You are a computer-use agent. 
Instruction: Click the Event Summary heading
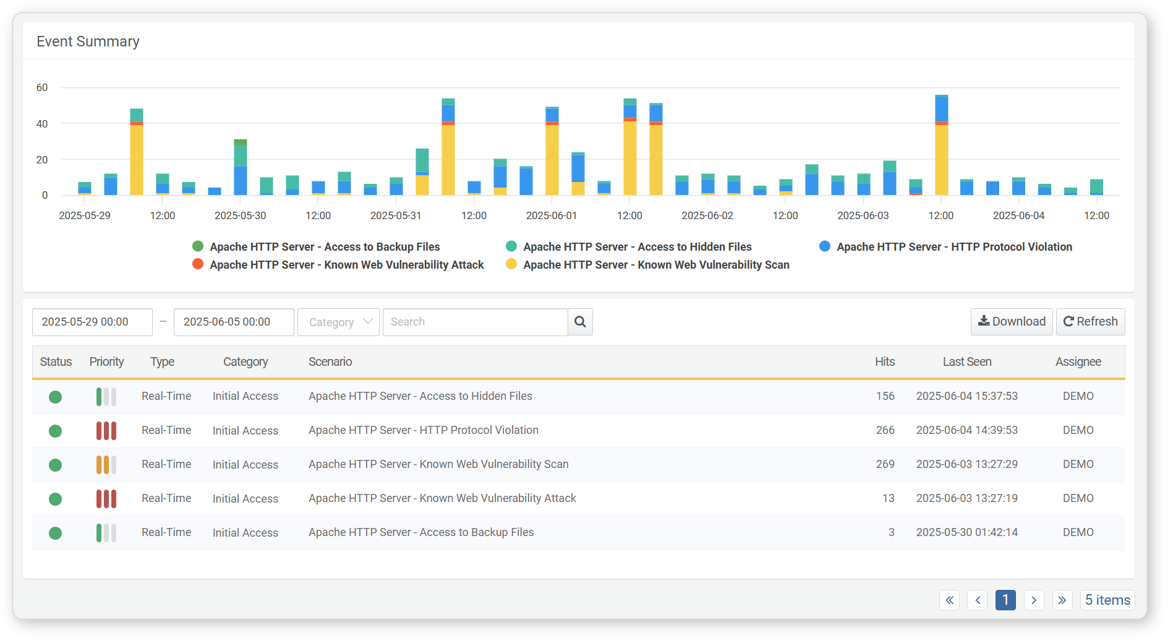pos(88,42)
